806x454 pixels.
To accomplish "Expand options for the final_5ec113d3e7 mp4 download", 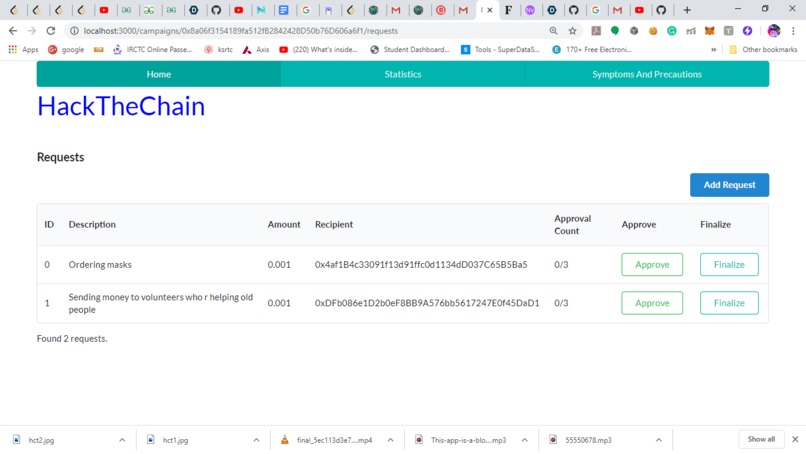I will coord(390,440).
